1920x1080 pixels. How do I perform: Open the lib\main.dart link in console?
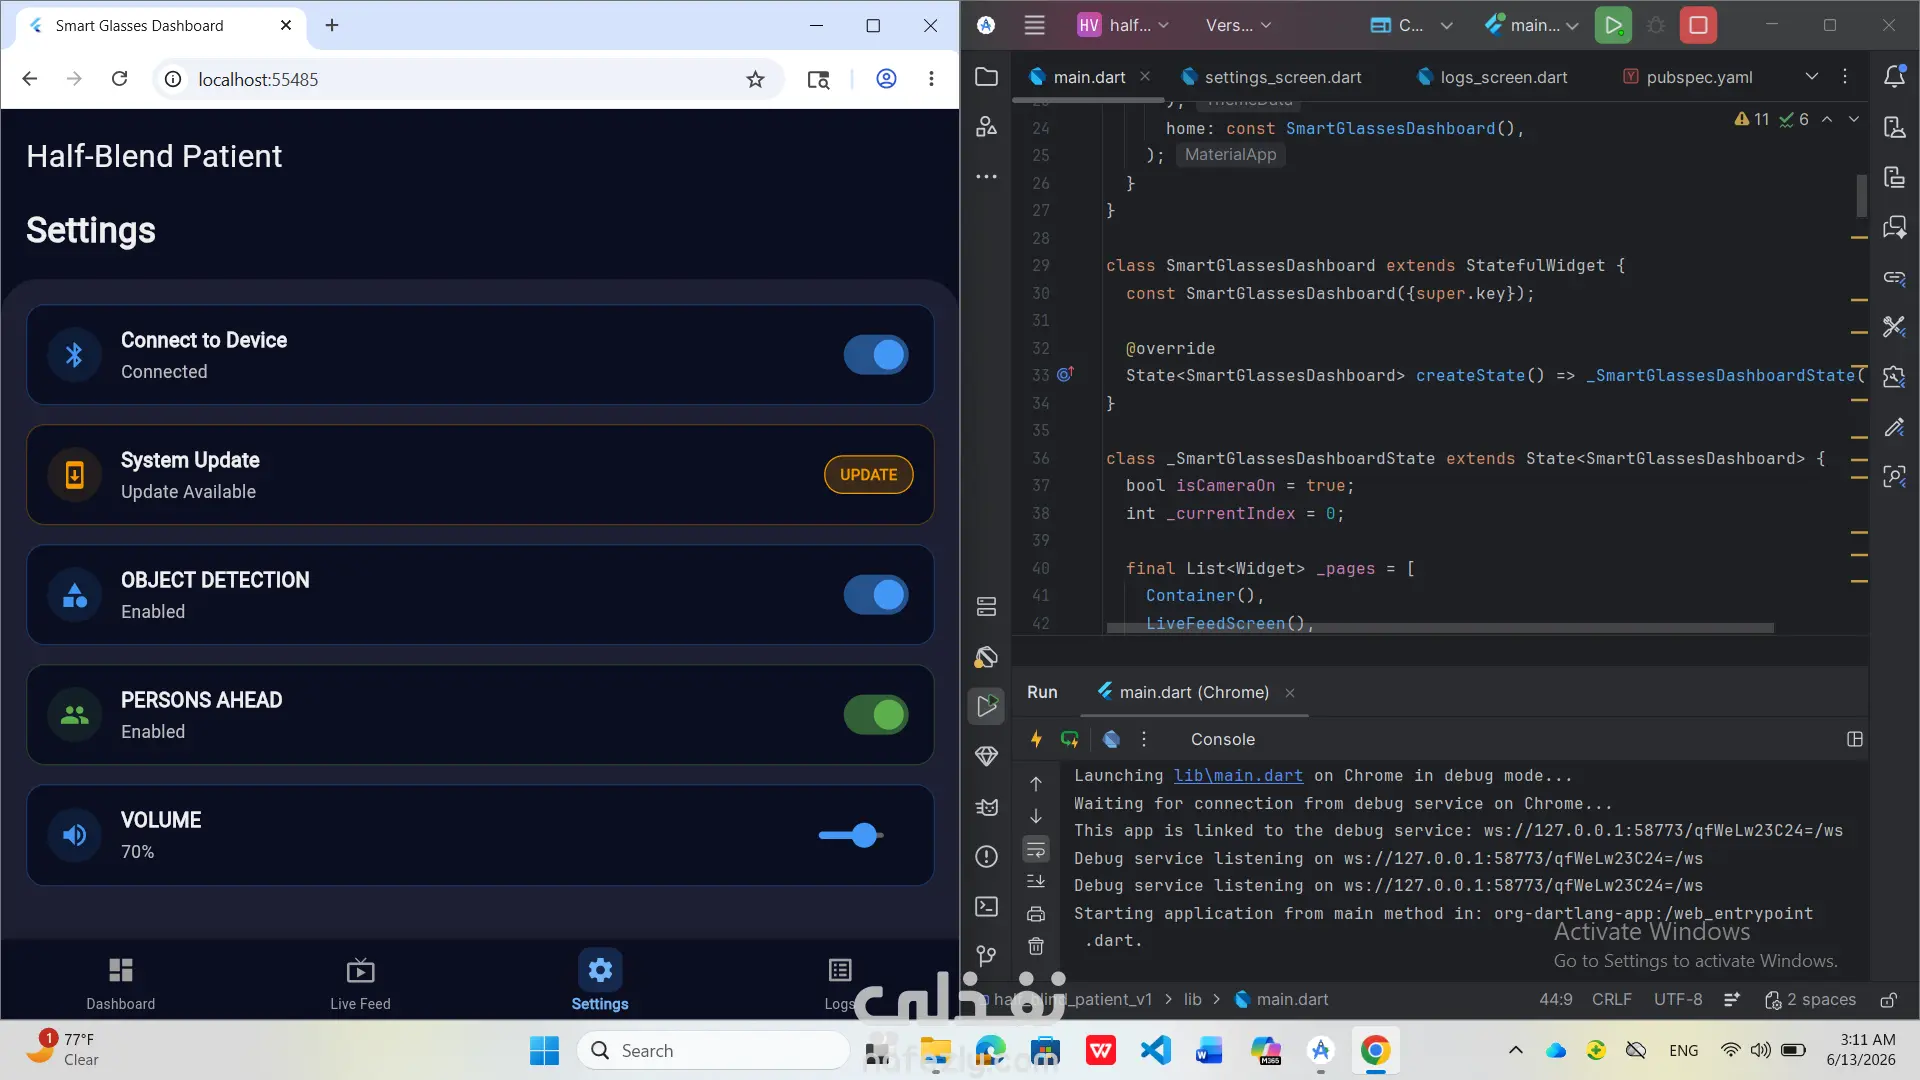tap(1238, 776)
